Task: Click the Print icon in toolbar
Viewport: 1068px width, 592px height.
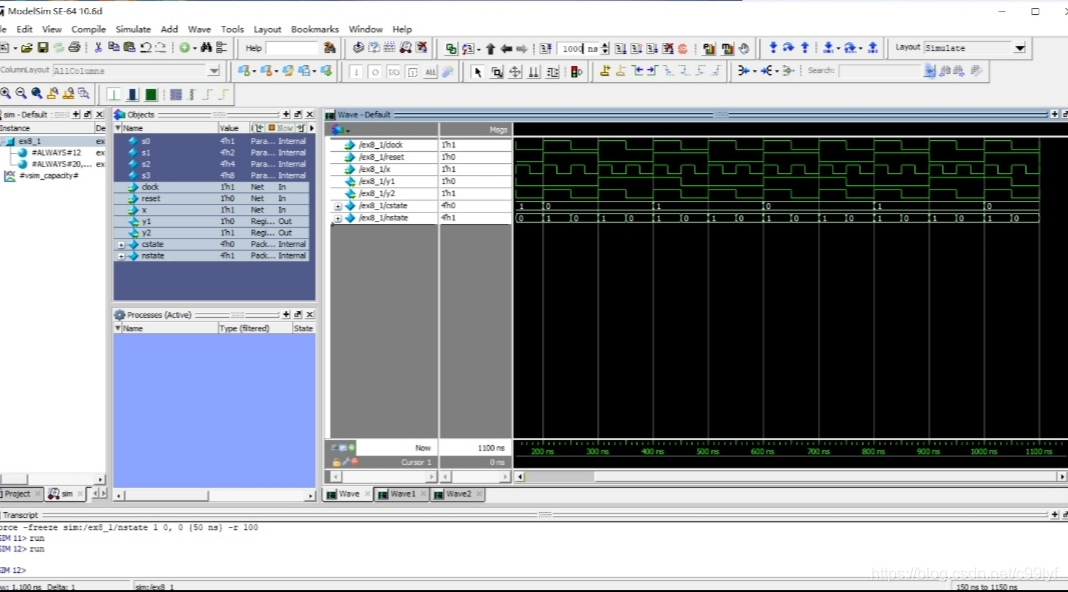Action: [x=74, y=48]
